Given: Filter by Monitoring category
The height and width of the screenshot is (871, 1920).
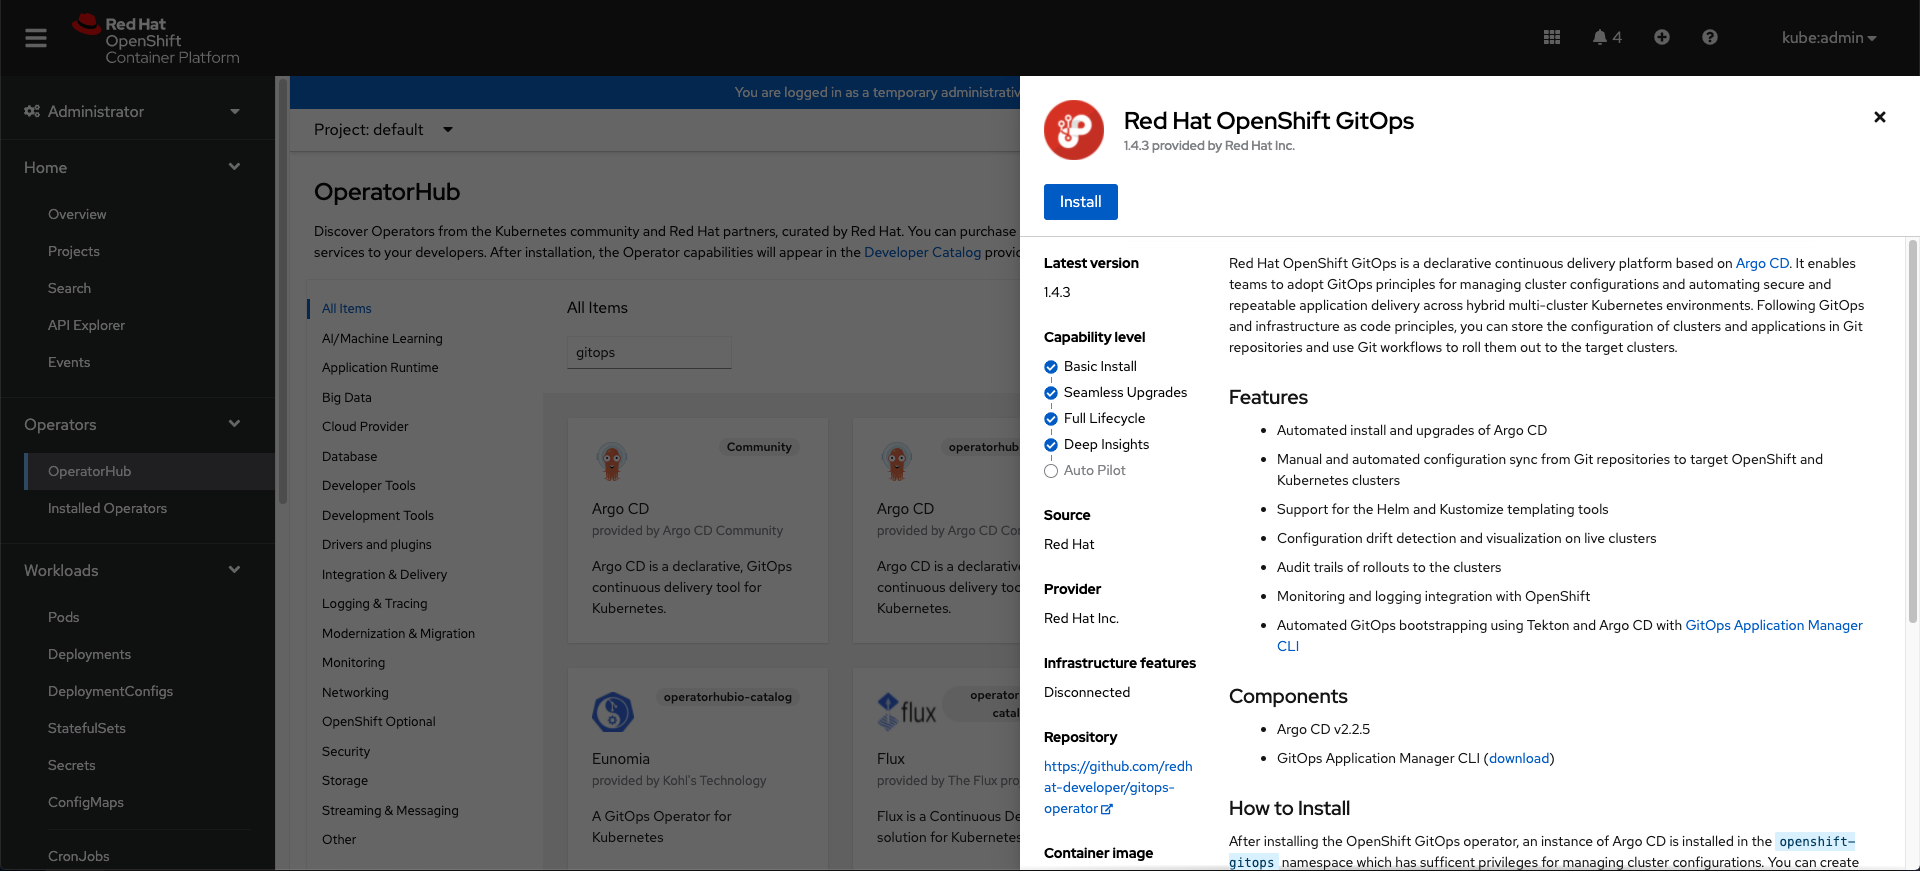Looking at the screenshot, I should (353, 663).
